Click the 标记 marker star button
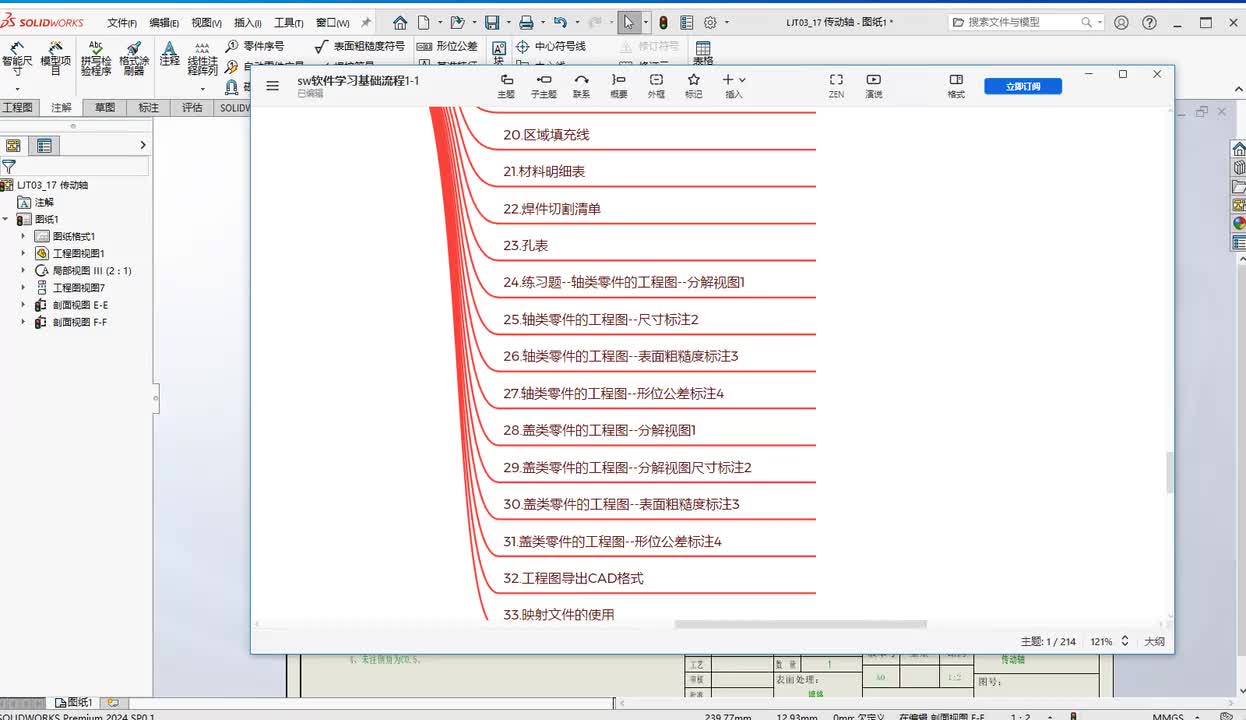1246x720 pixels. pyautogui.click(x=693, y=86)
